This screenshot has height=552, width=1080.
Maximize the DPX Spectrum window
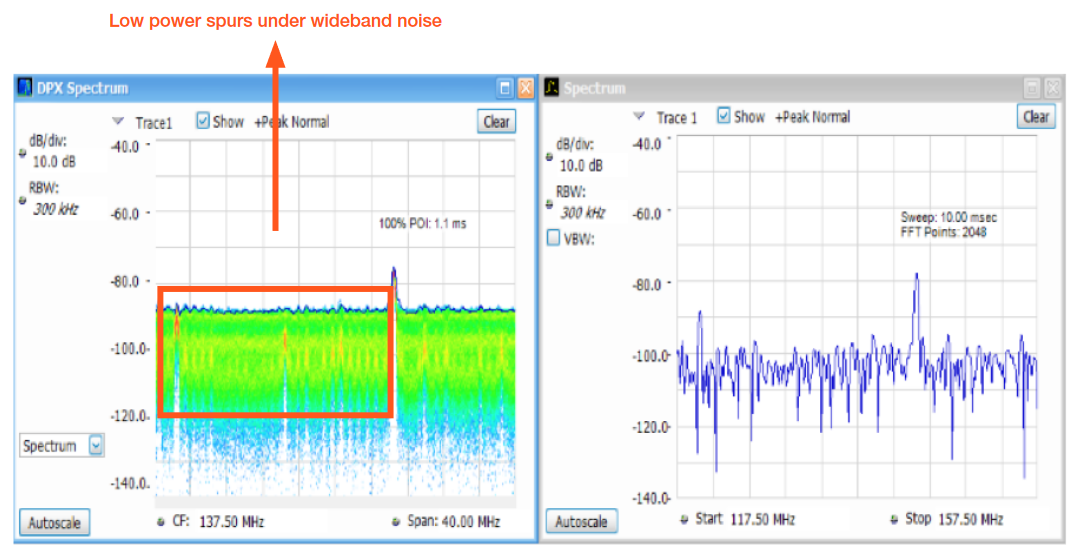[506, 88]
